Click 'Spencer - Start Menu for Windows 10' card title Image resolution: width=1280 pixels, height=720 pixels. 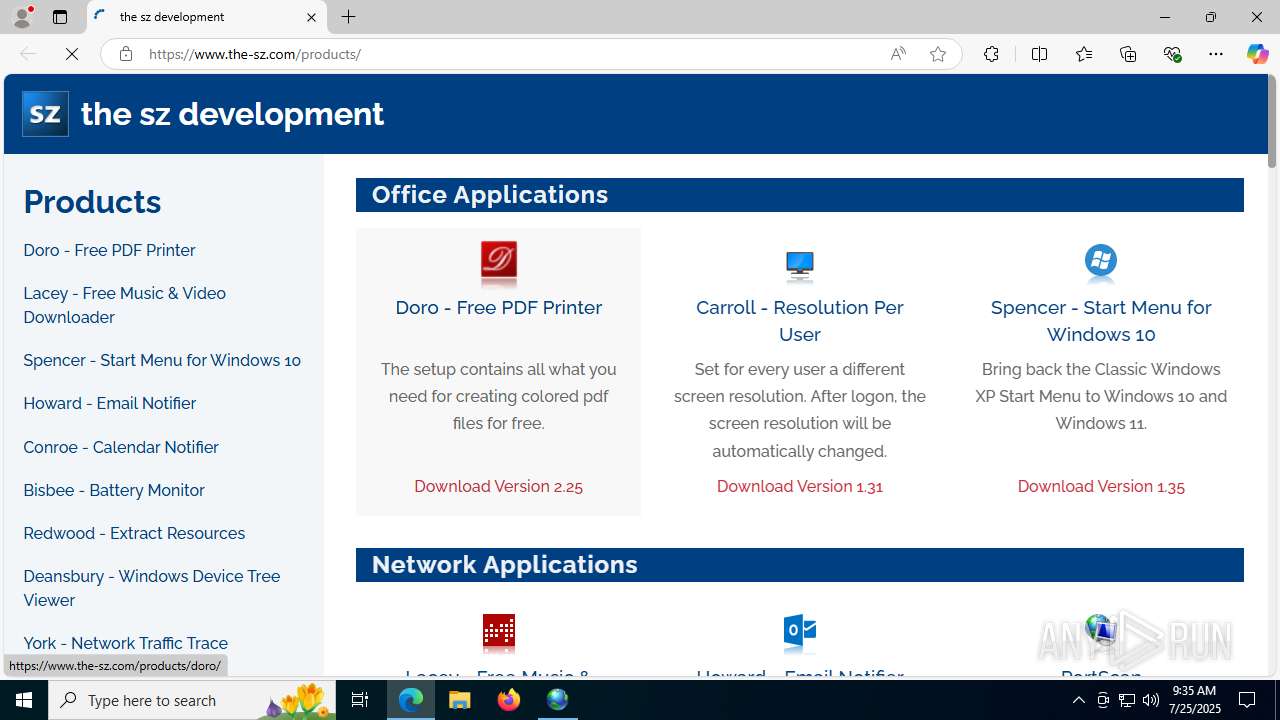pos(1101,320)
